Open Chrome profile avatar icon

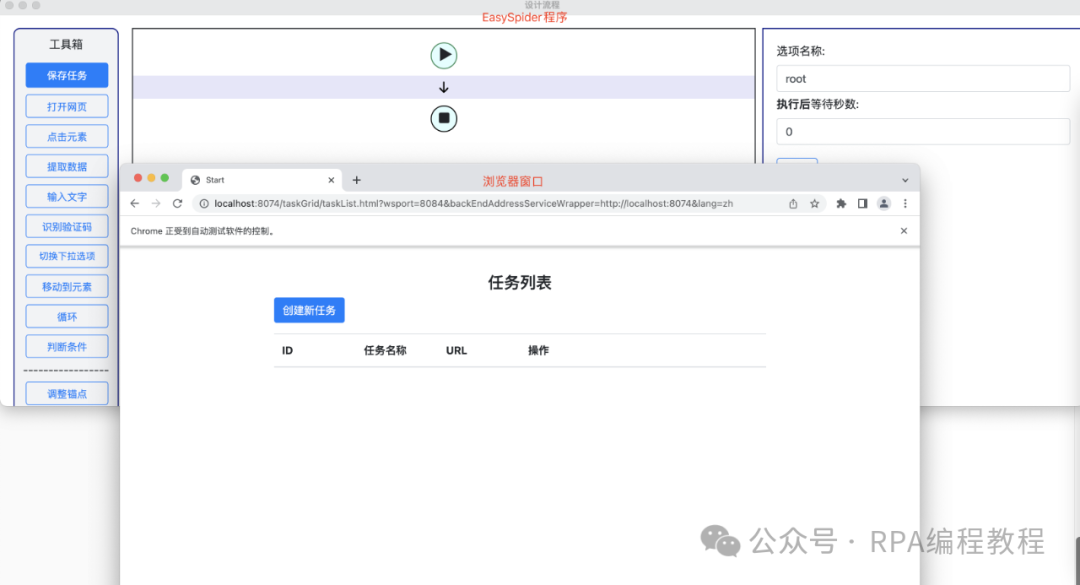[884, 203]
